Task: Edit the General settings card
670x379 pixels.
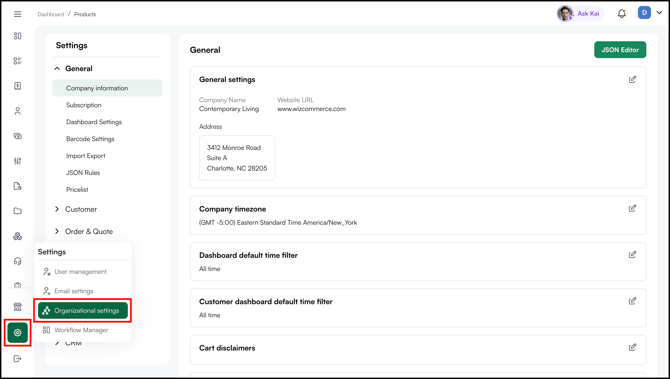Action: [x=632, y=79]
